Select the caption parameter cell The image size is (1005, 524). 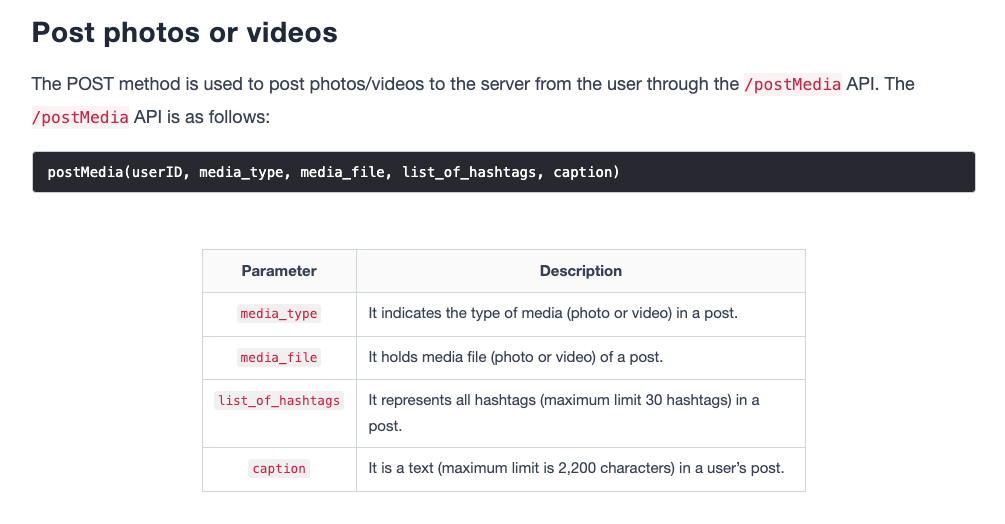pos(279,469)
